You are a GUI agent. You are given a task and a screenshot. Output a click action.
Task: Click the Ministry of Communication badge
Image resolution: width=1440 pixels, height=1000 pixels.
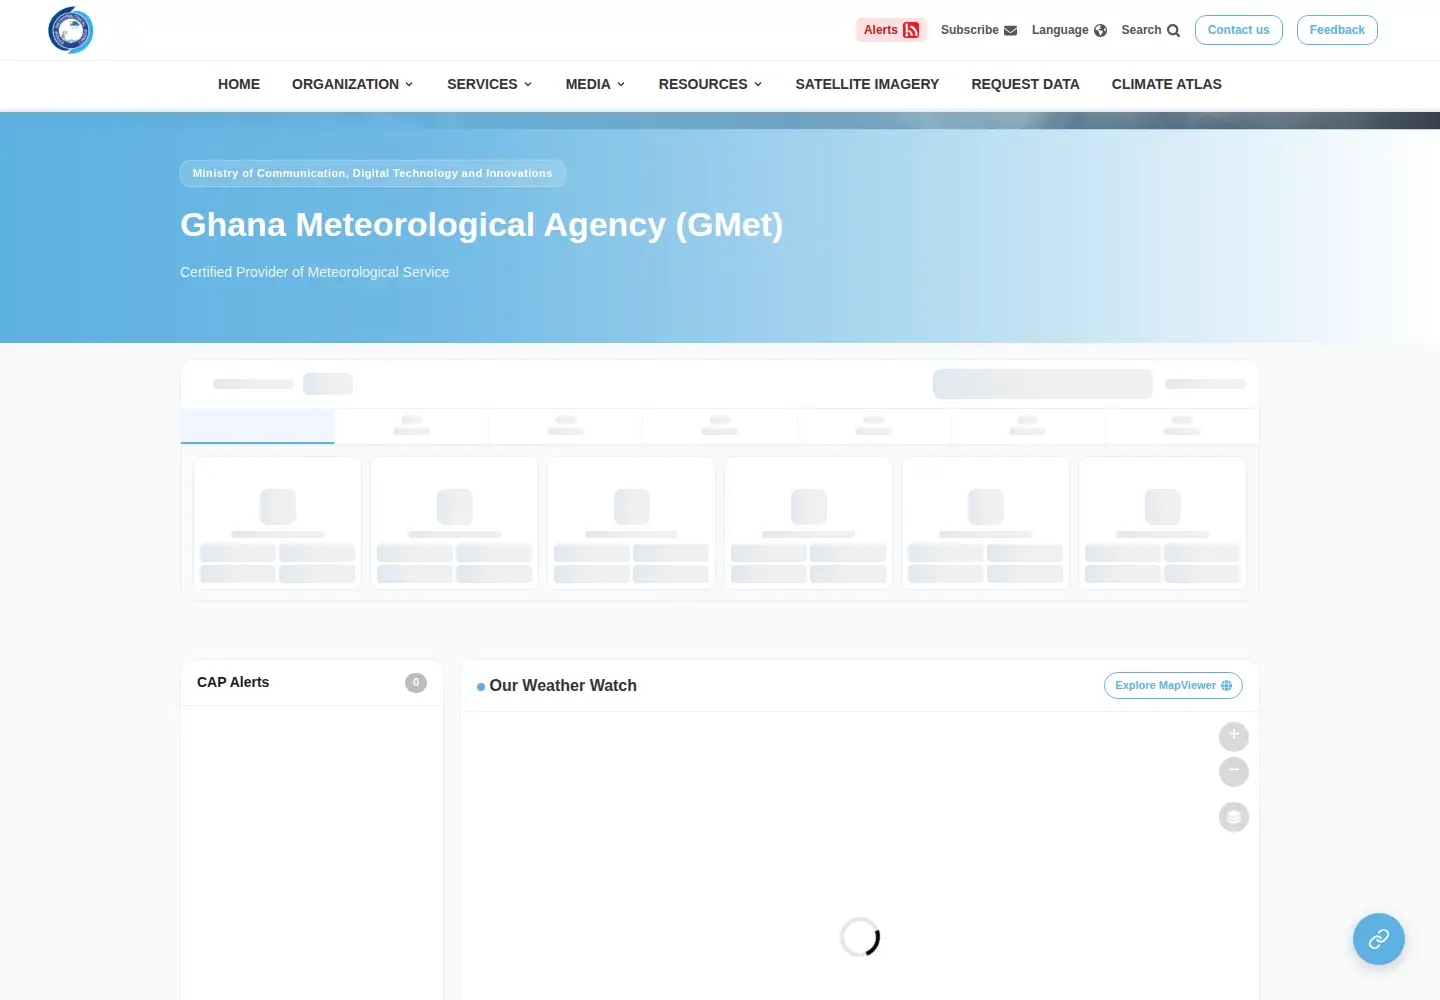(x=373, y=173)
